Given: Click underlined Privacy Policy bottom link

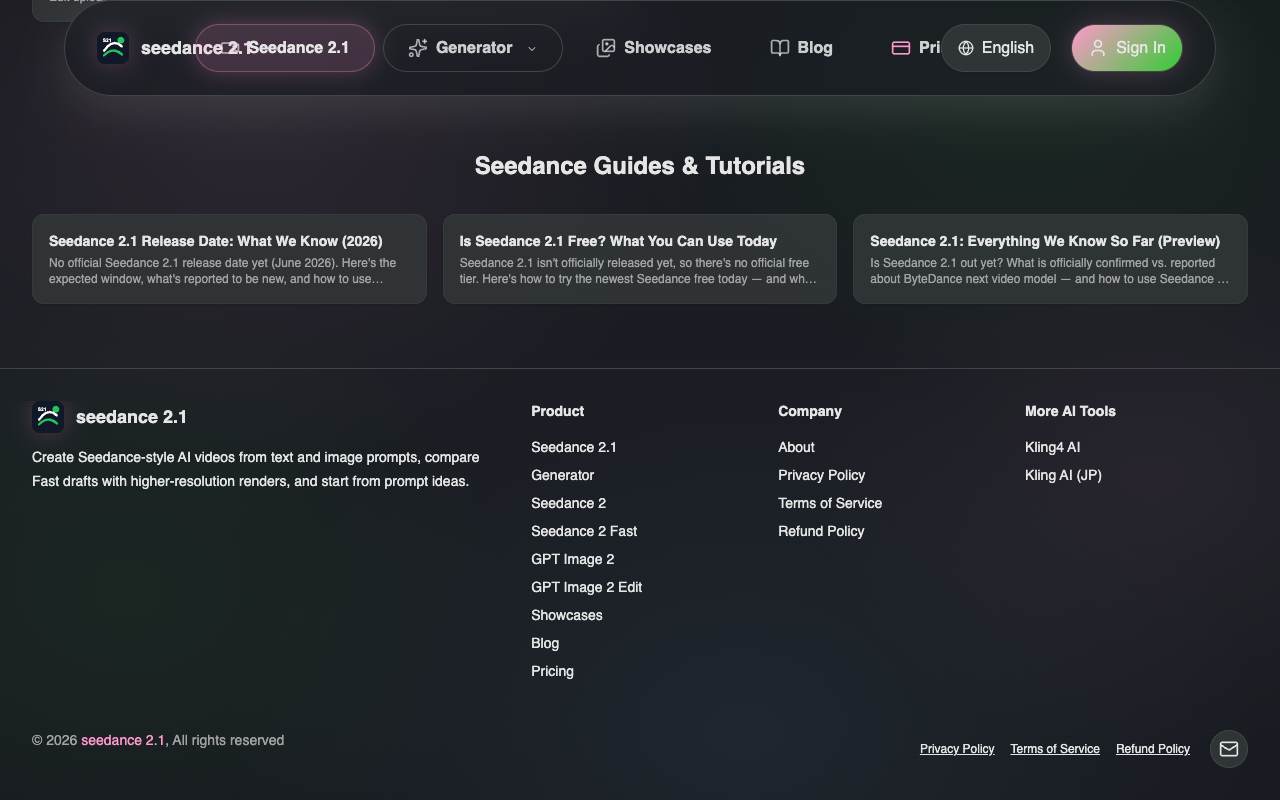Looking at the screenshot, I should coord(957,749).
